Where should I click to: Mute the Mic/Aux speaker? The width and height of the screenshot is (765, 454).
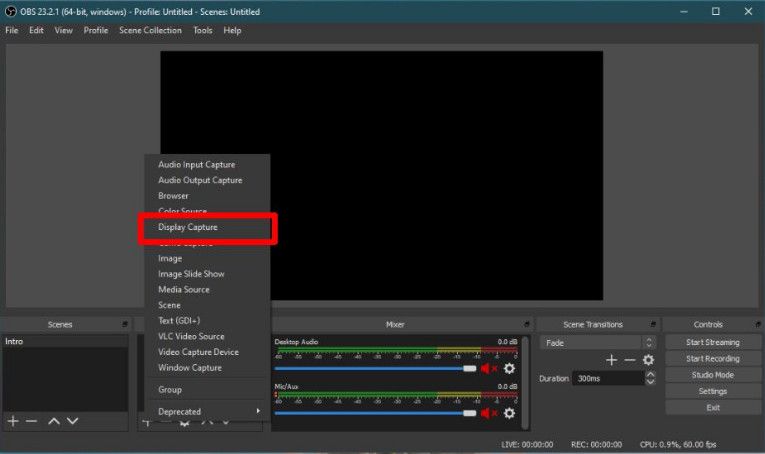pyautogui.click(x=489, y=413)
